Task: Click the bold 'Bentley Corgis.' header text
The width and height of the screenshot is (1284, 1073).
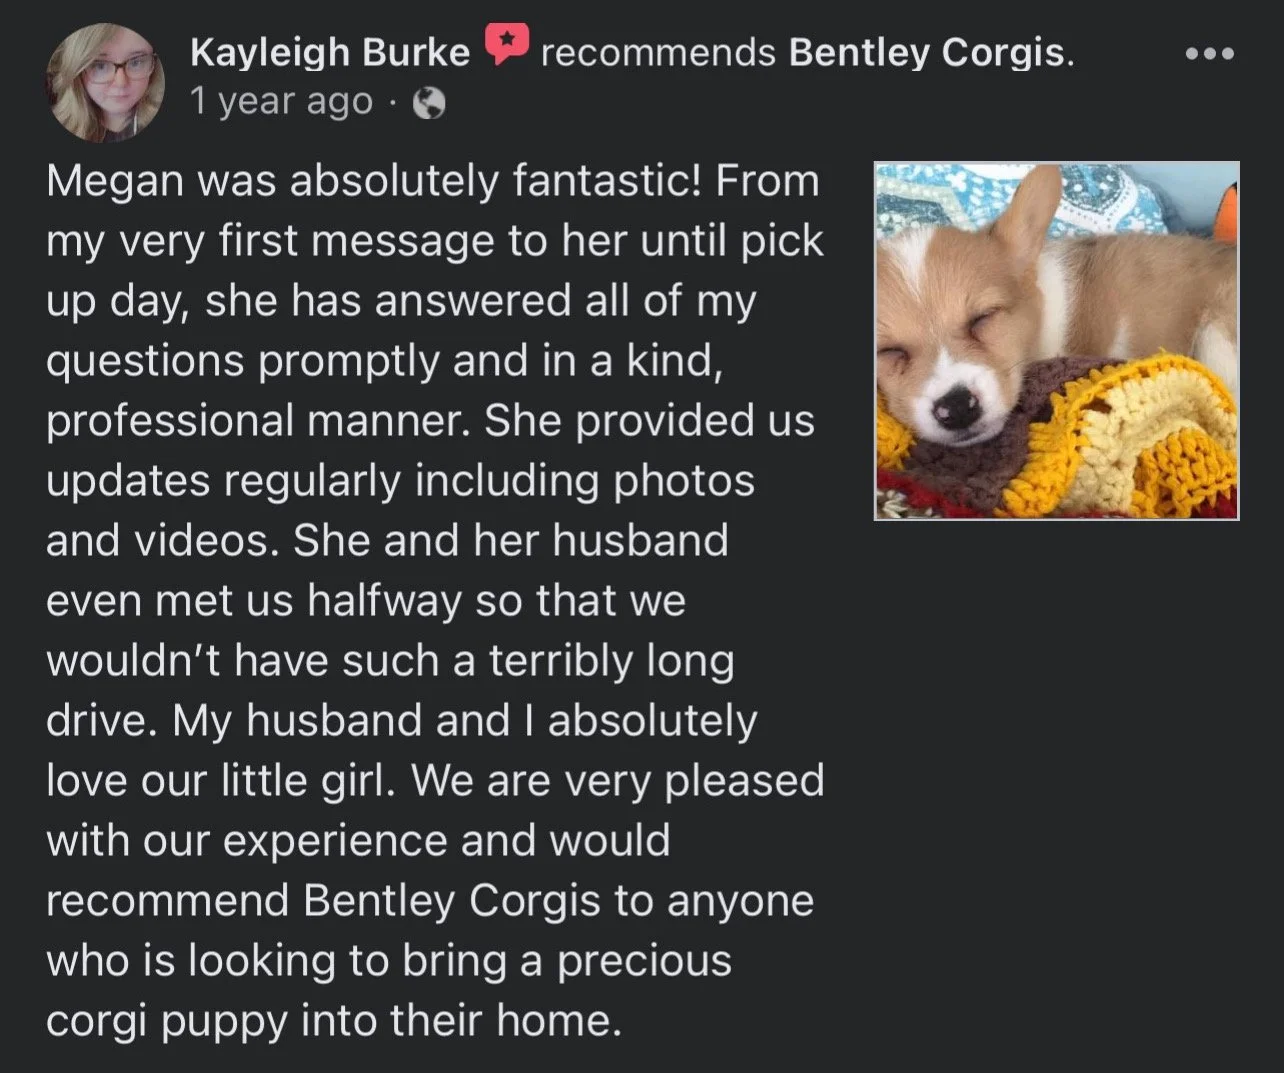Action: coord(931,52)
